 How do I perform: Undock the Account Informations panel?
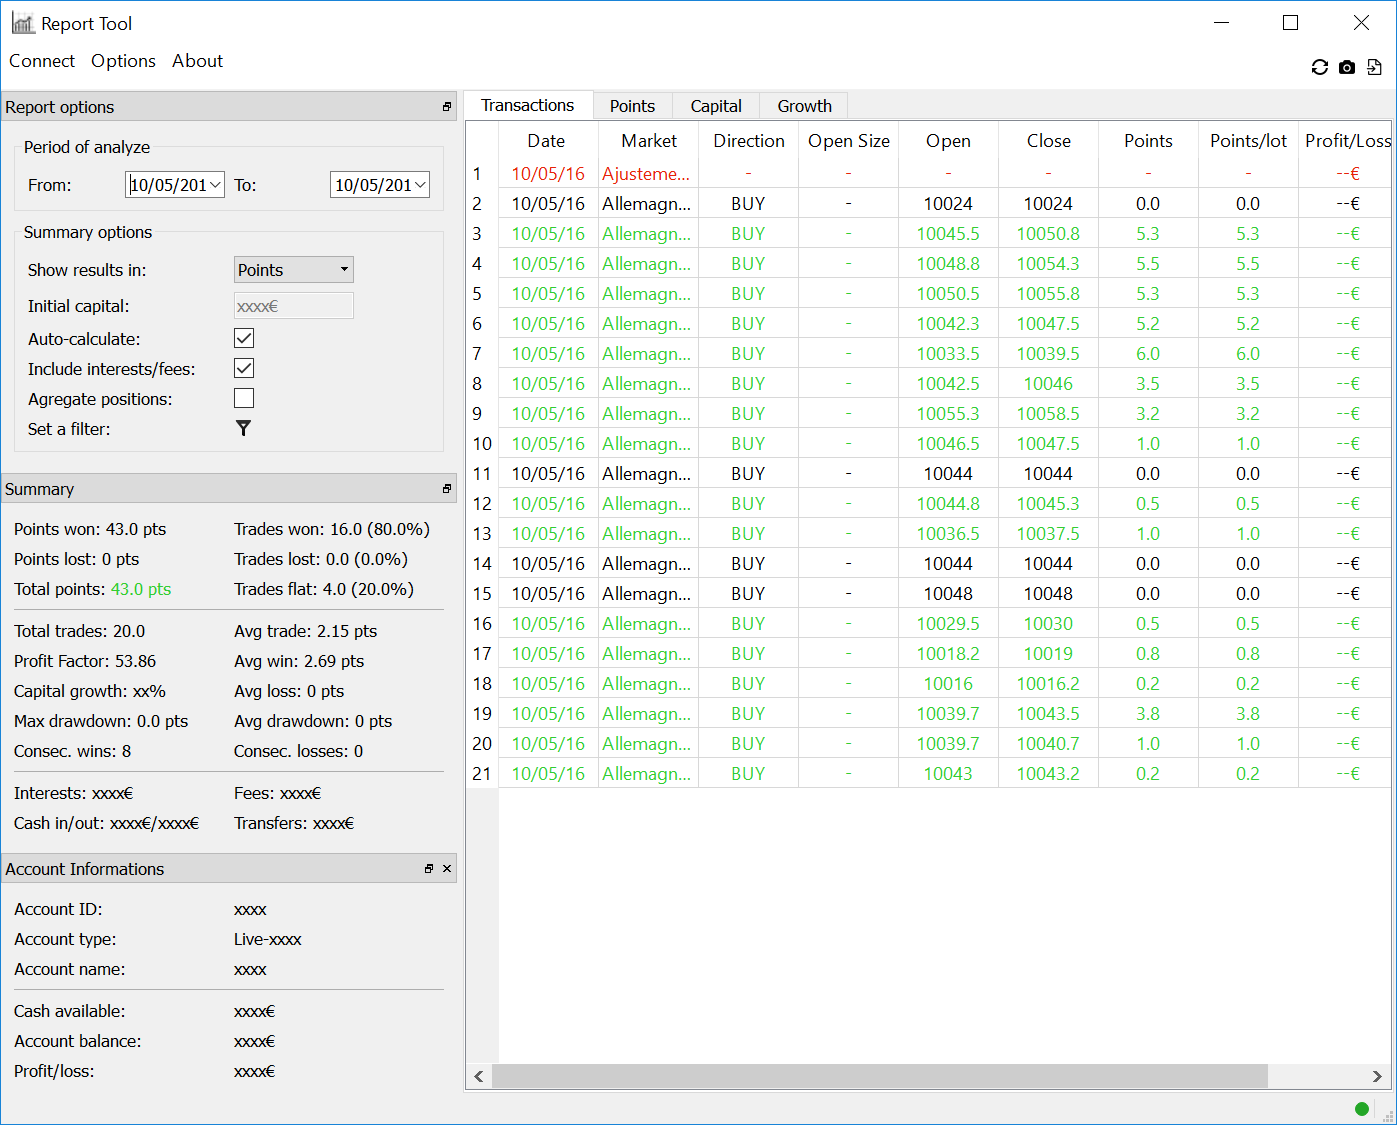click(x=429, y=869)
